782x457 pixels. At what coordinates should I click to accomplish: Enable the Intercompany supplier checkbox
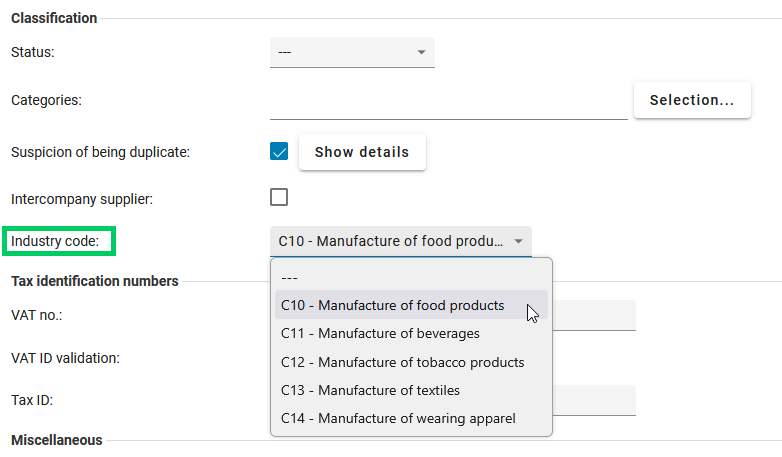coord(279,197)
